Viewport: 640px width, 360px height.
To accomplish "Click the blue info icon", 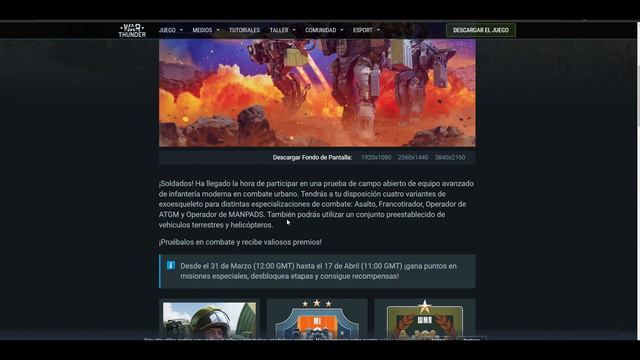I will [171, 265].
